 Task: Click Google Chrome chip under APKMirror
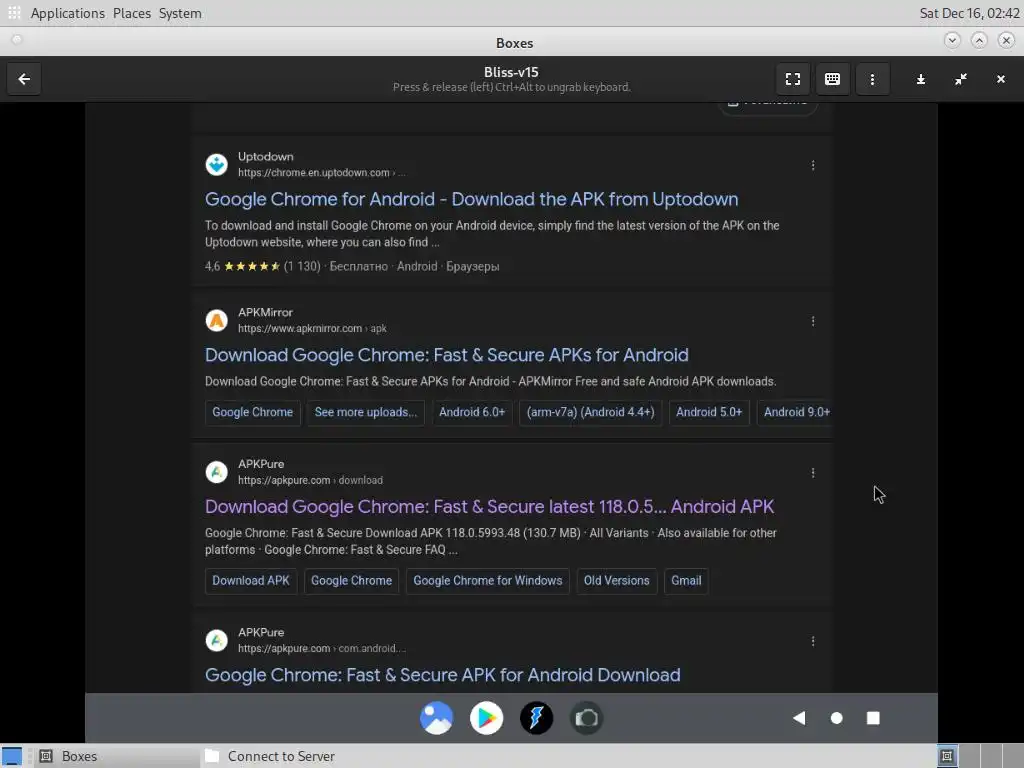click(x=252, y=412)
